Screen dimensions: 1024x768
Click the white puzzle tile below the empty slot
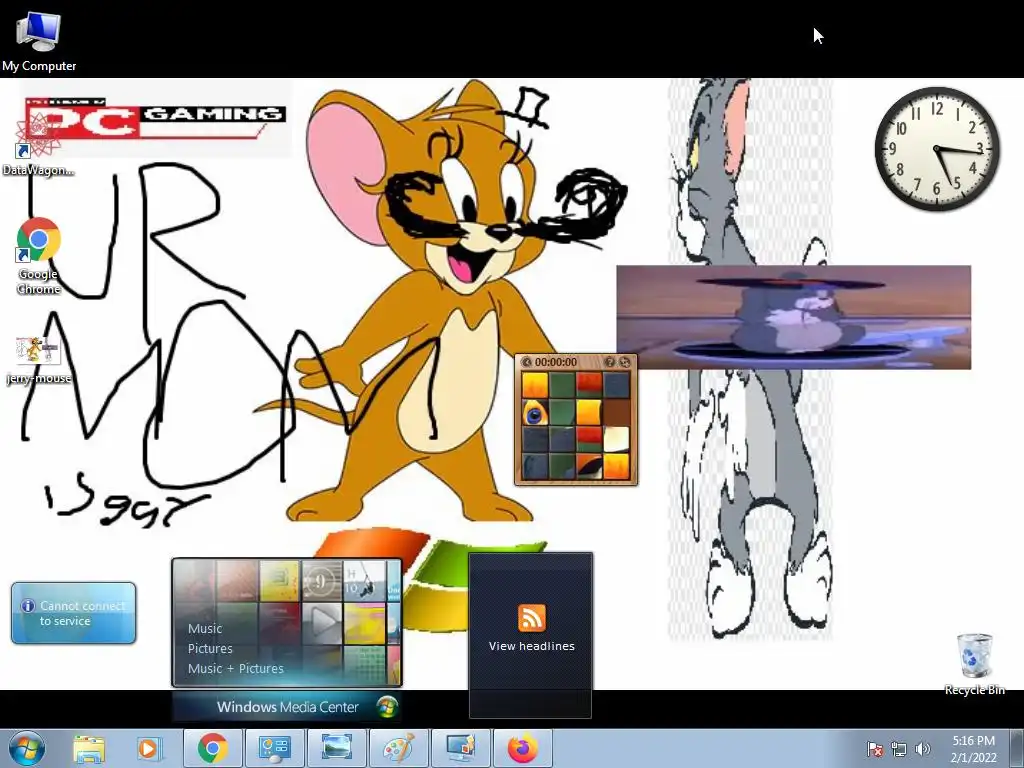point(616,440)
